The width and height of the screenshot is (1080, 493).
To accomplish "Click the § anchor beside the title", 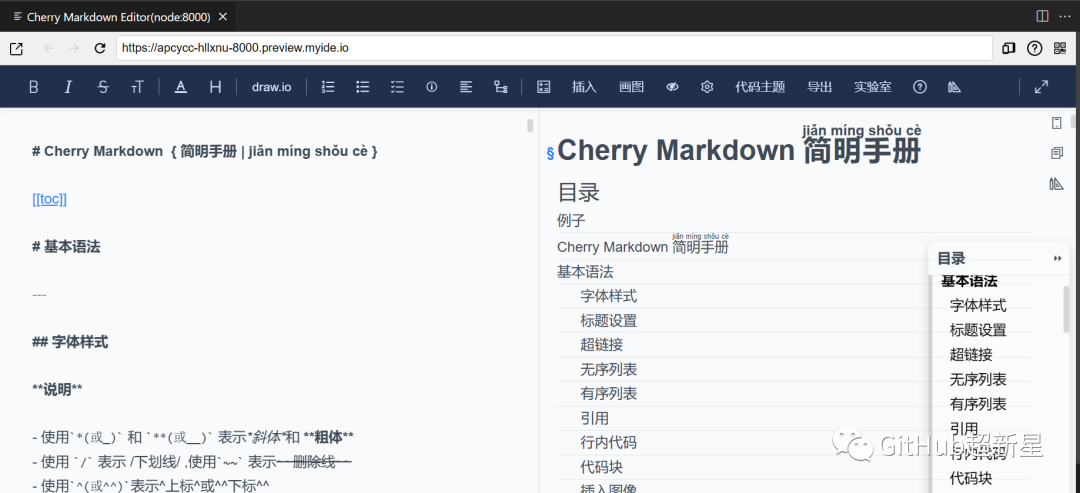I will coord(550,154).
